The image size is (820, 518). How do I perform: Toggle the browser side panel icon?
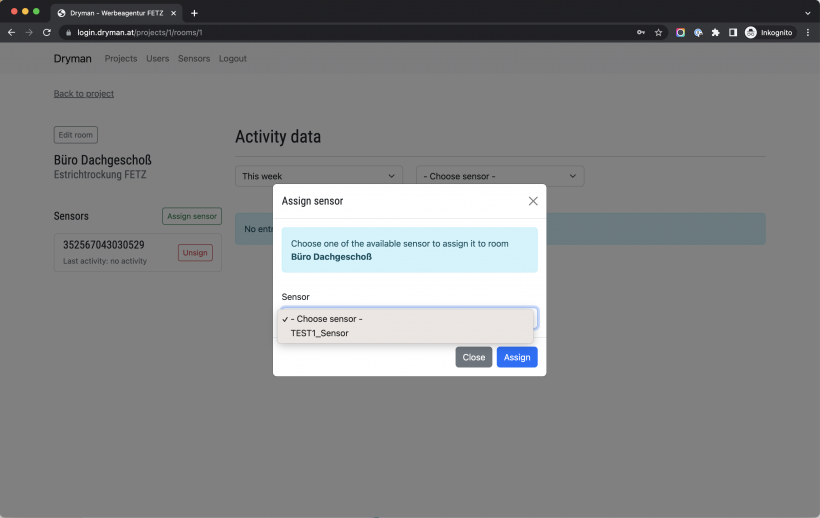(733, 32)
